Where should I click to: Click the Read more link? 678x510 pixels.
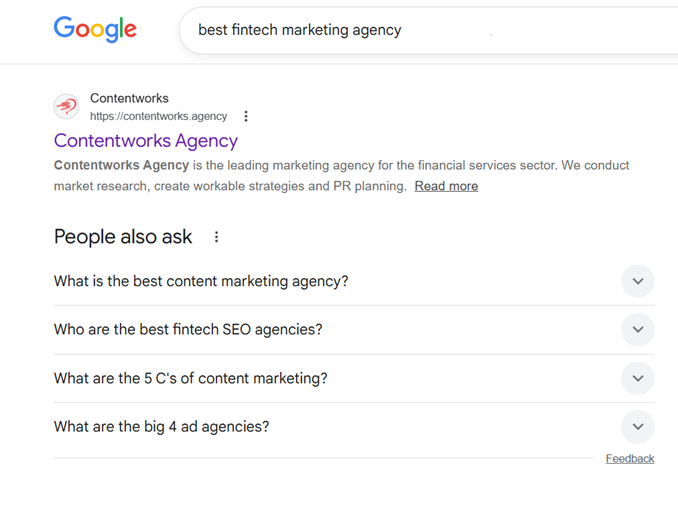(446, 186)
